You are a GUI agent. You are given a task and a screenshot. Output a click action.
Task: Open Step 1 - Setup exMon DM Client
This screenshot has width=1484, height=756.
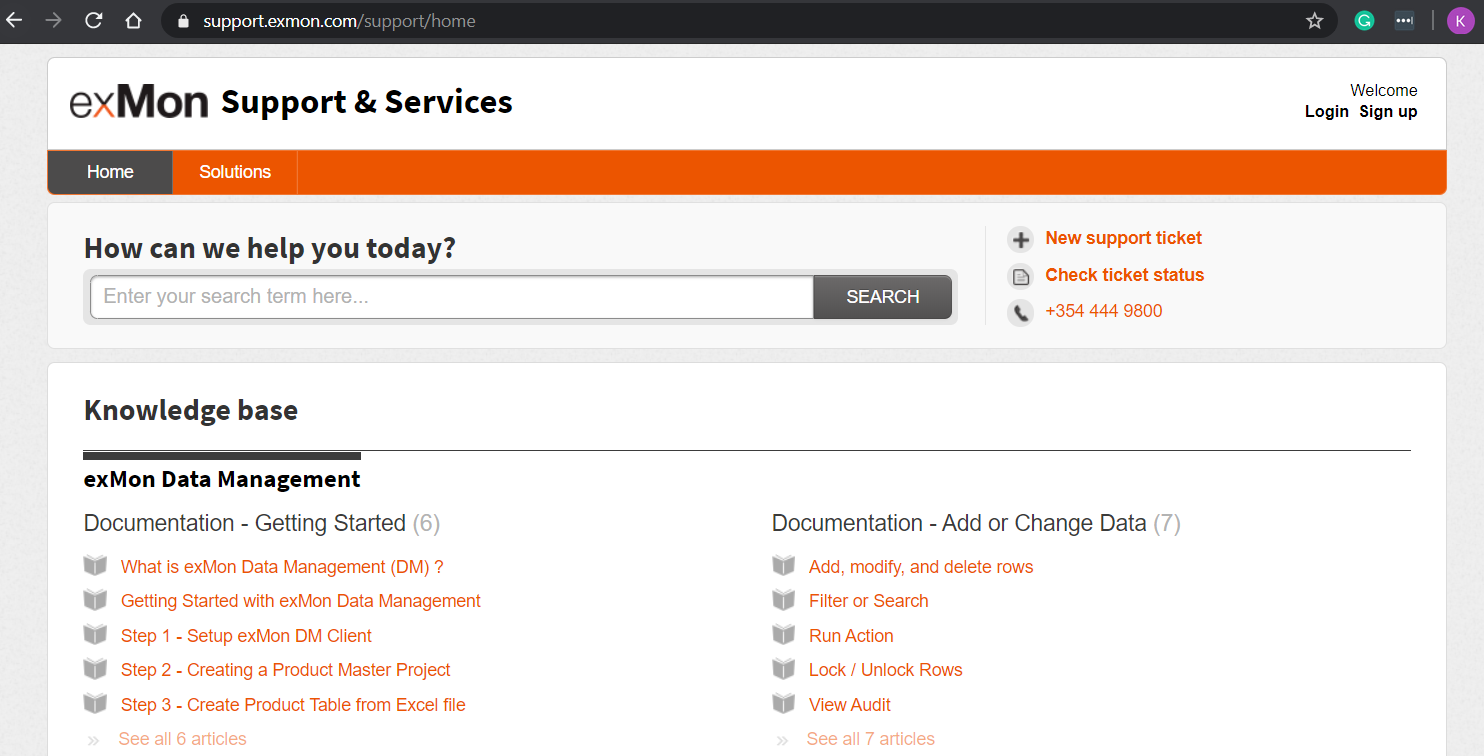click(x=246, y=636)
